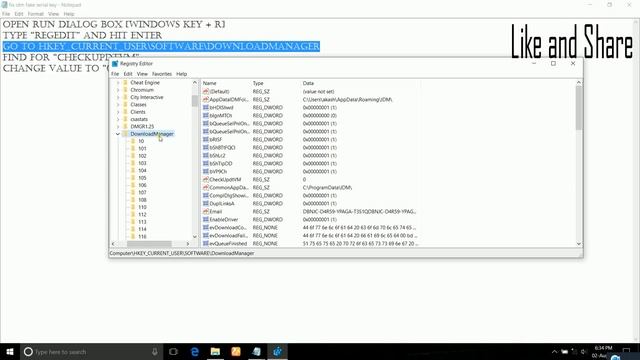This screenshot has width=640, height=360.
Task: Click tree pane vertical scroll up arrow
Action: click(195, 82)
